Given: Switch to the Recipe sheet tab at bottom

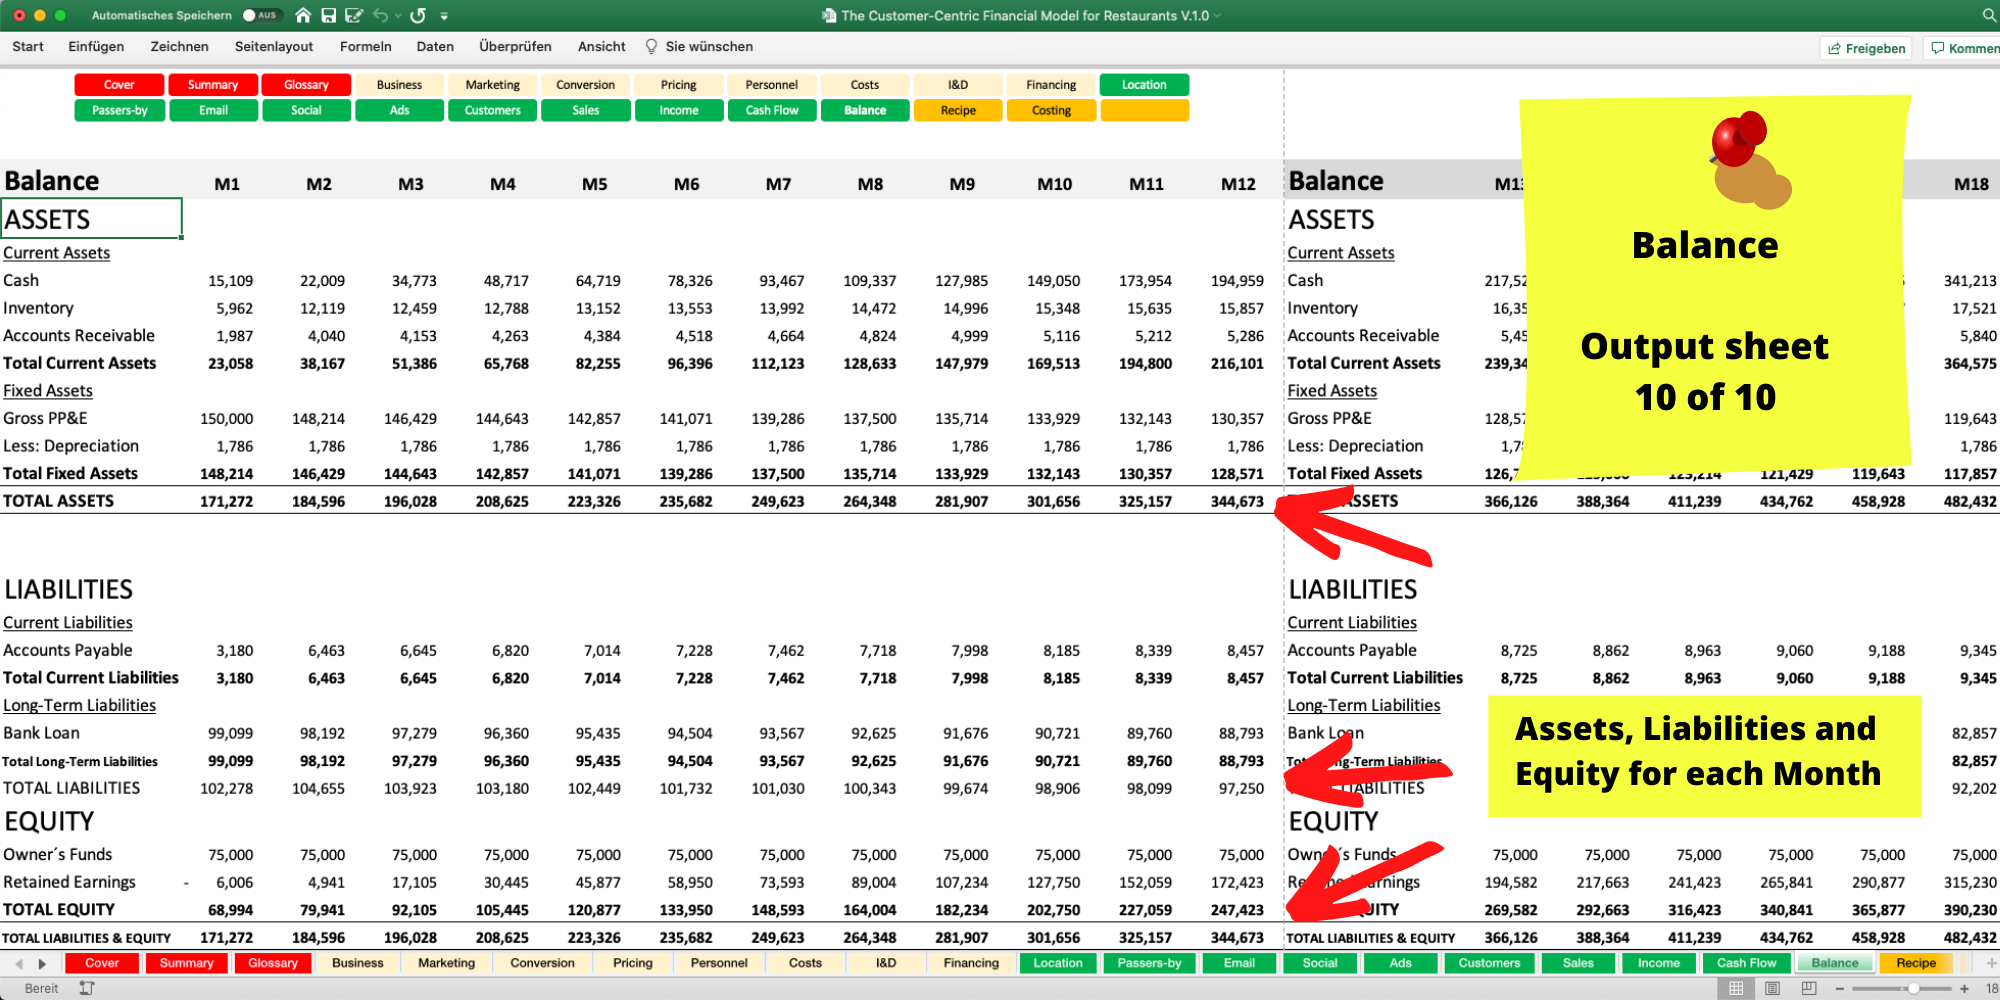Looking at the screenshot, I should click(1916, 963).
